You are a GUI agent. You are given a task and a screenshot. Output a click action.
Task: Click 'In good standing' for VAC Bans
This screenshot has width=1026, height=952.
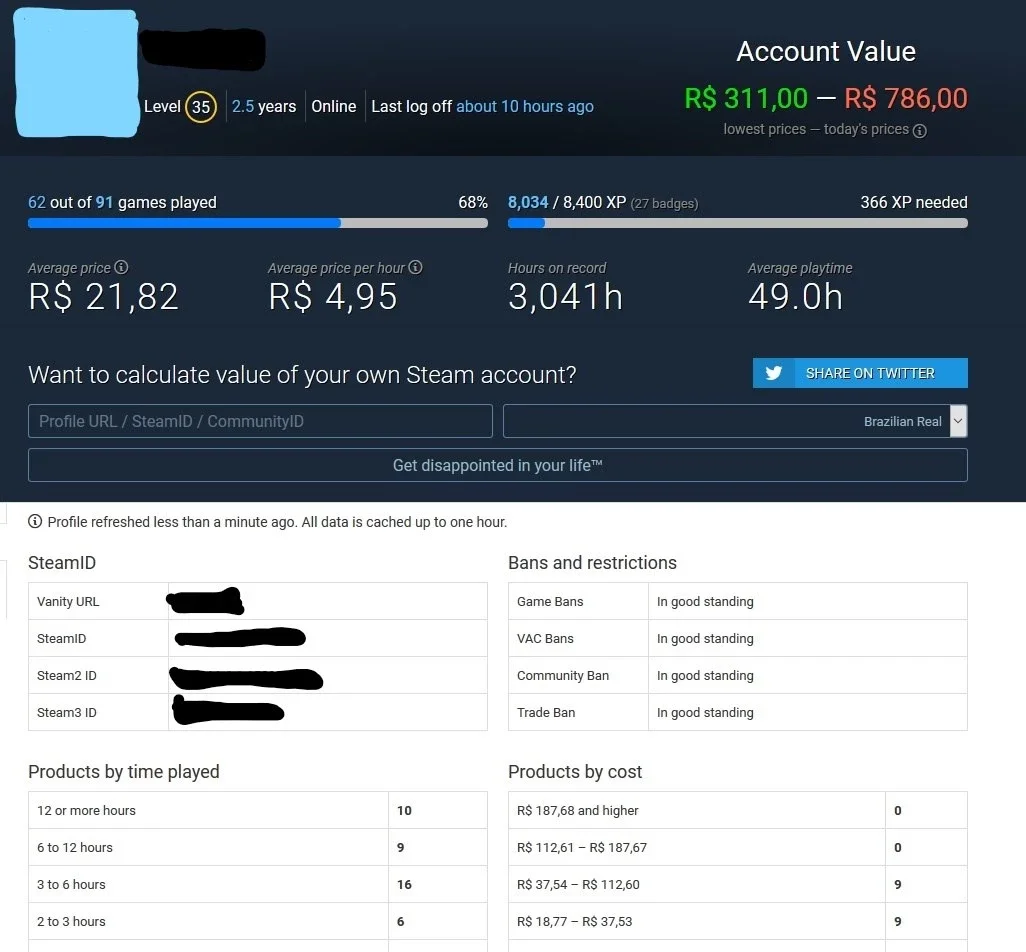click(705, 639)
